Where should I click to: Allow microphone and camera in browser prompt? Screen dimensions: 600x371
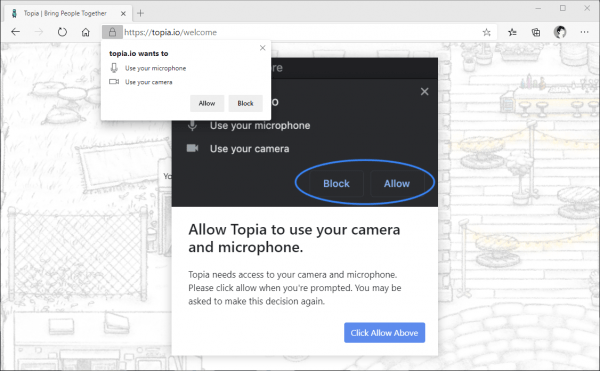coord(207,103)
